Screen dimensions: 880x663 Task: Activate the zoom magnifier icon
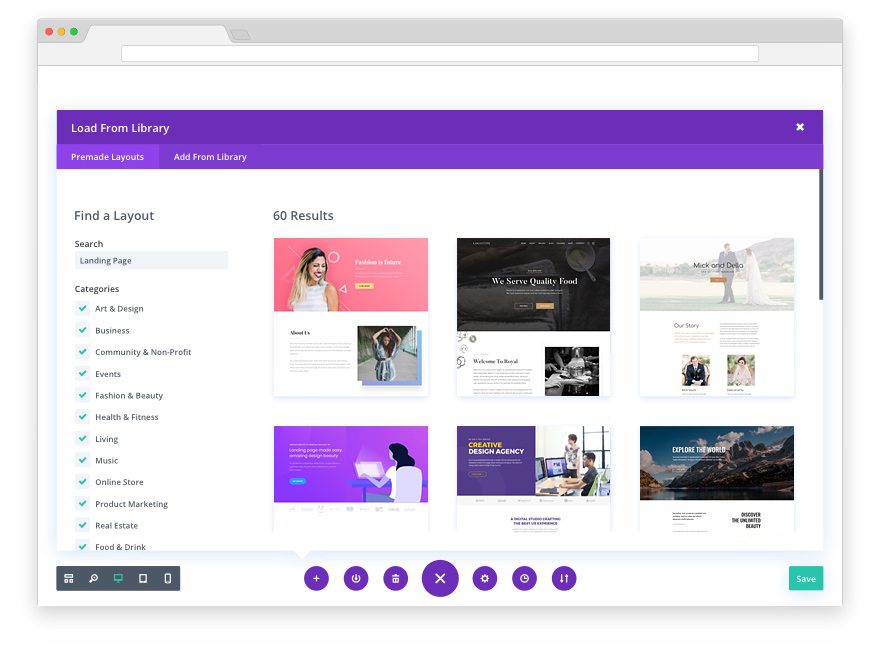click(93, 578)
